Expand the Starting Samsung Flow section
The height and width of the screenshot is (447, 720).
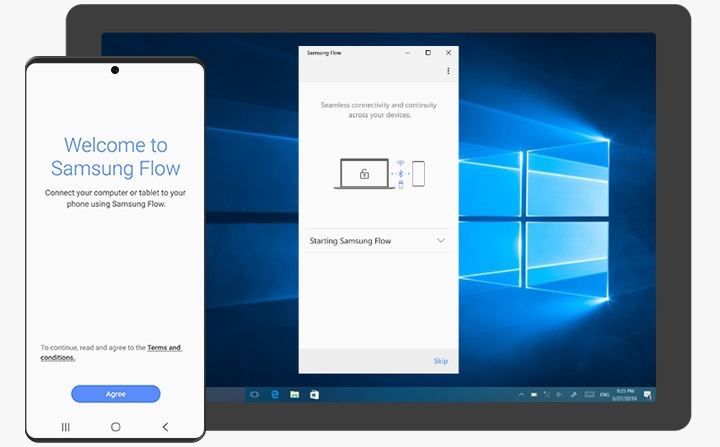click(x=378, y=241)
